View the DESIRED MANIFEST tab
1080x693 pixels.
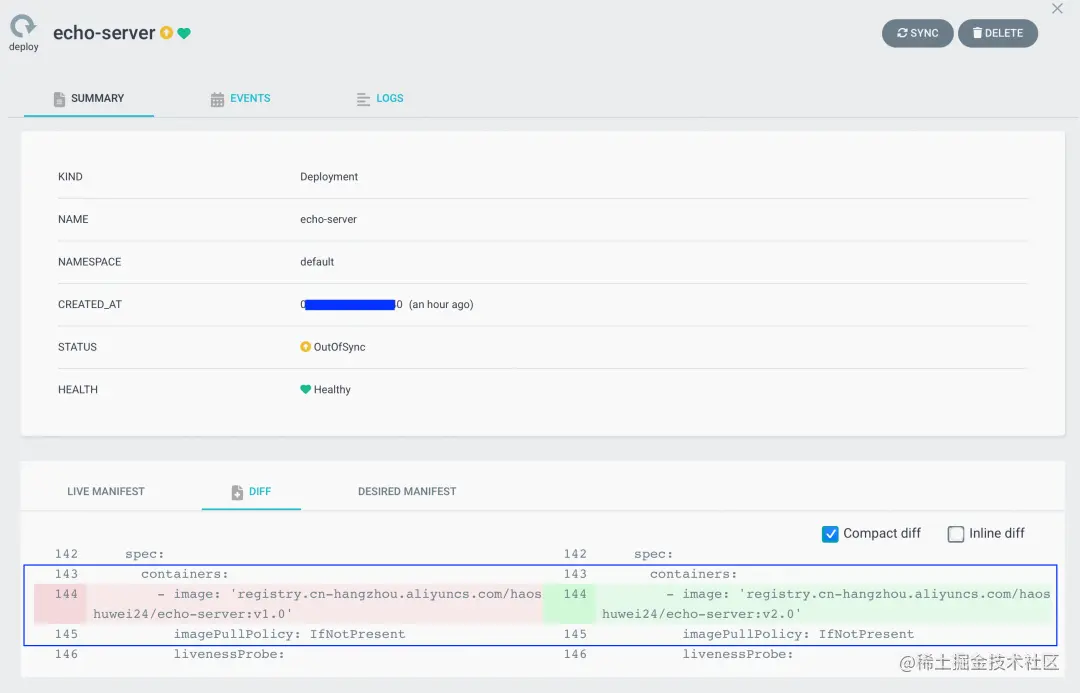pos(407,491)
